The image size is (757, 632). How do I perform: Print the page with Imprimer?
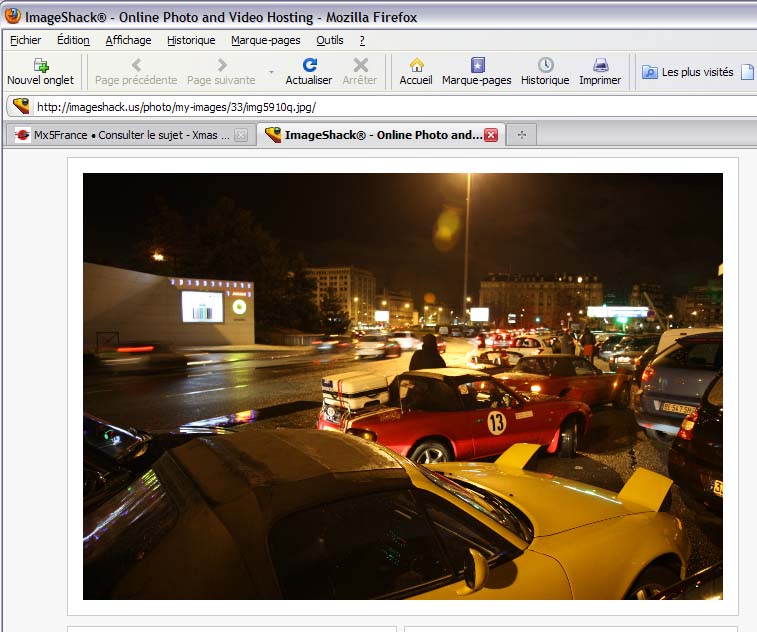[600, 71]
